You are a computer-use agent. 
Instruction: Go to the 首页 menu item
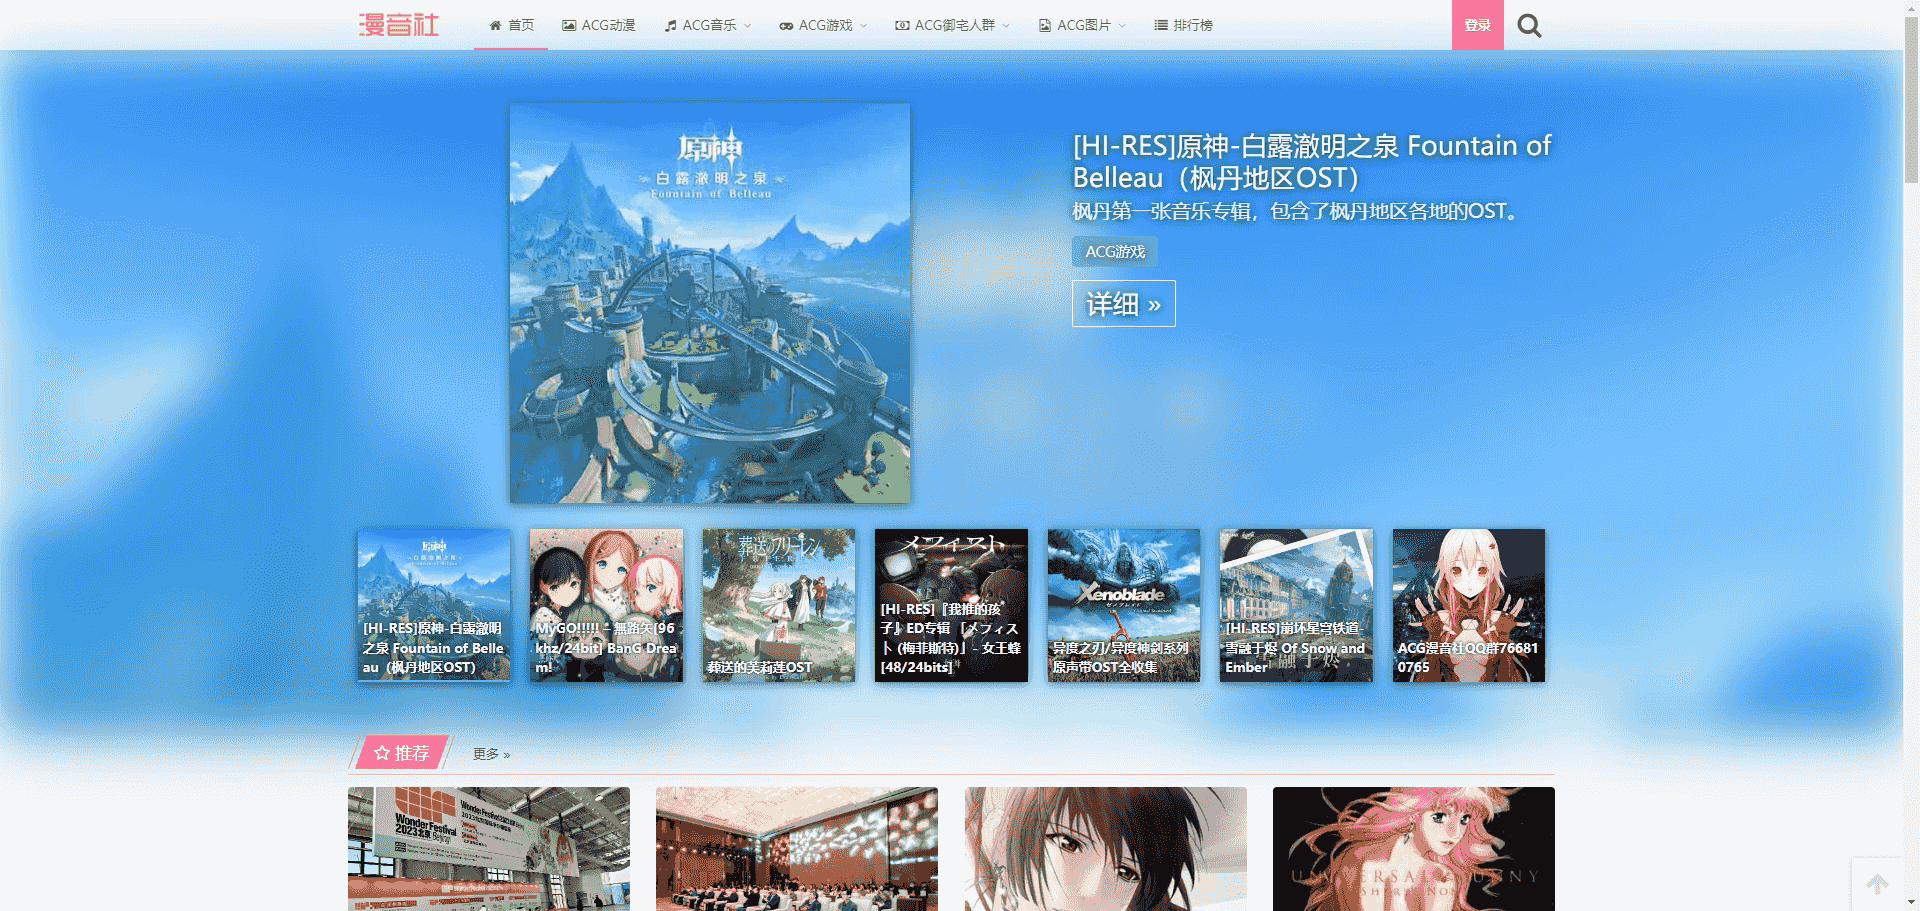pos(511,25)
